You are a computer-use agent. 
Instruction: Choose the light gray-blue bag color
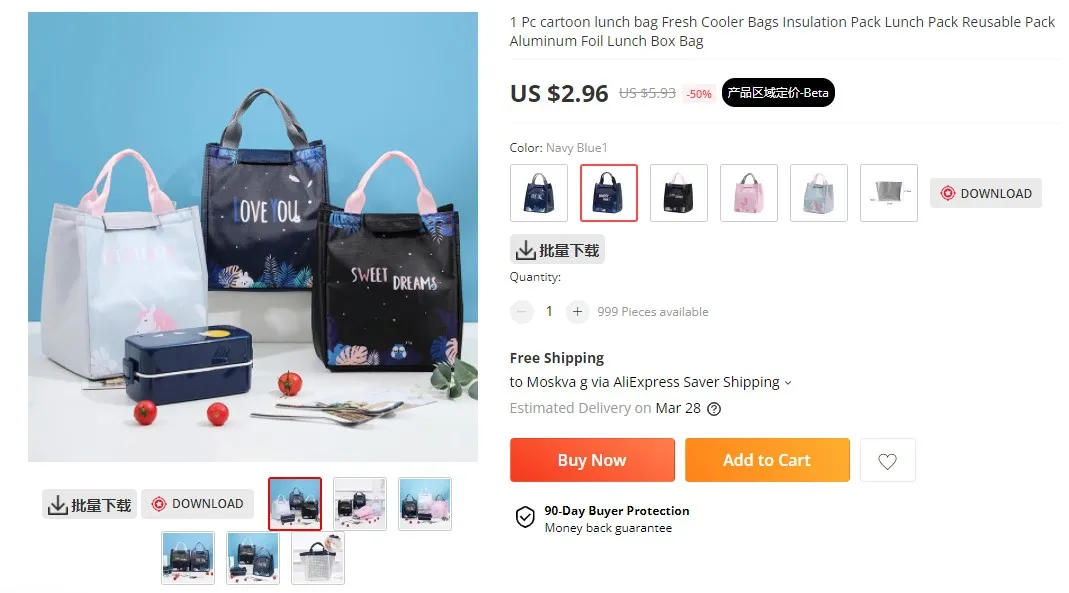[819, 193]
